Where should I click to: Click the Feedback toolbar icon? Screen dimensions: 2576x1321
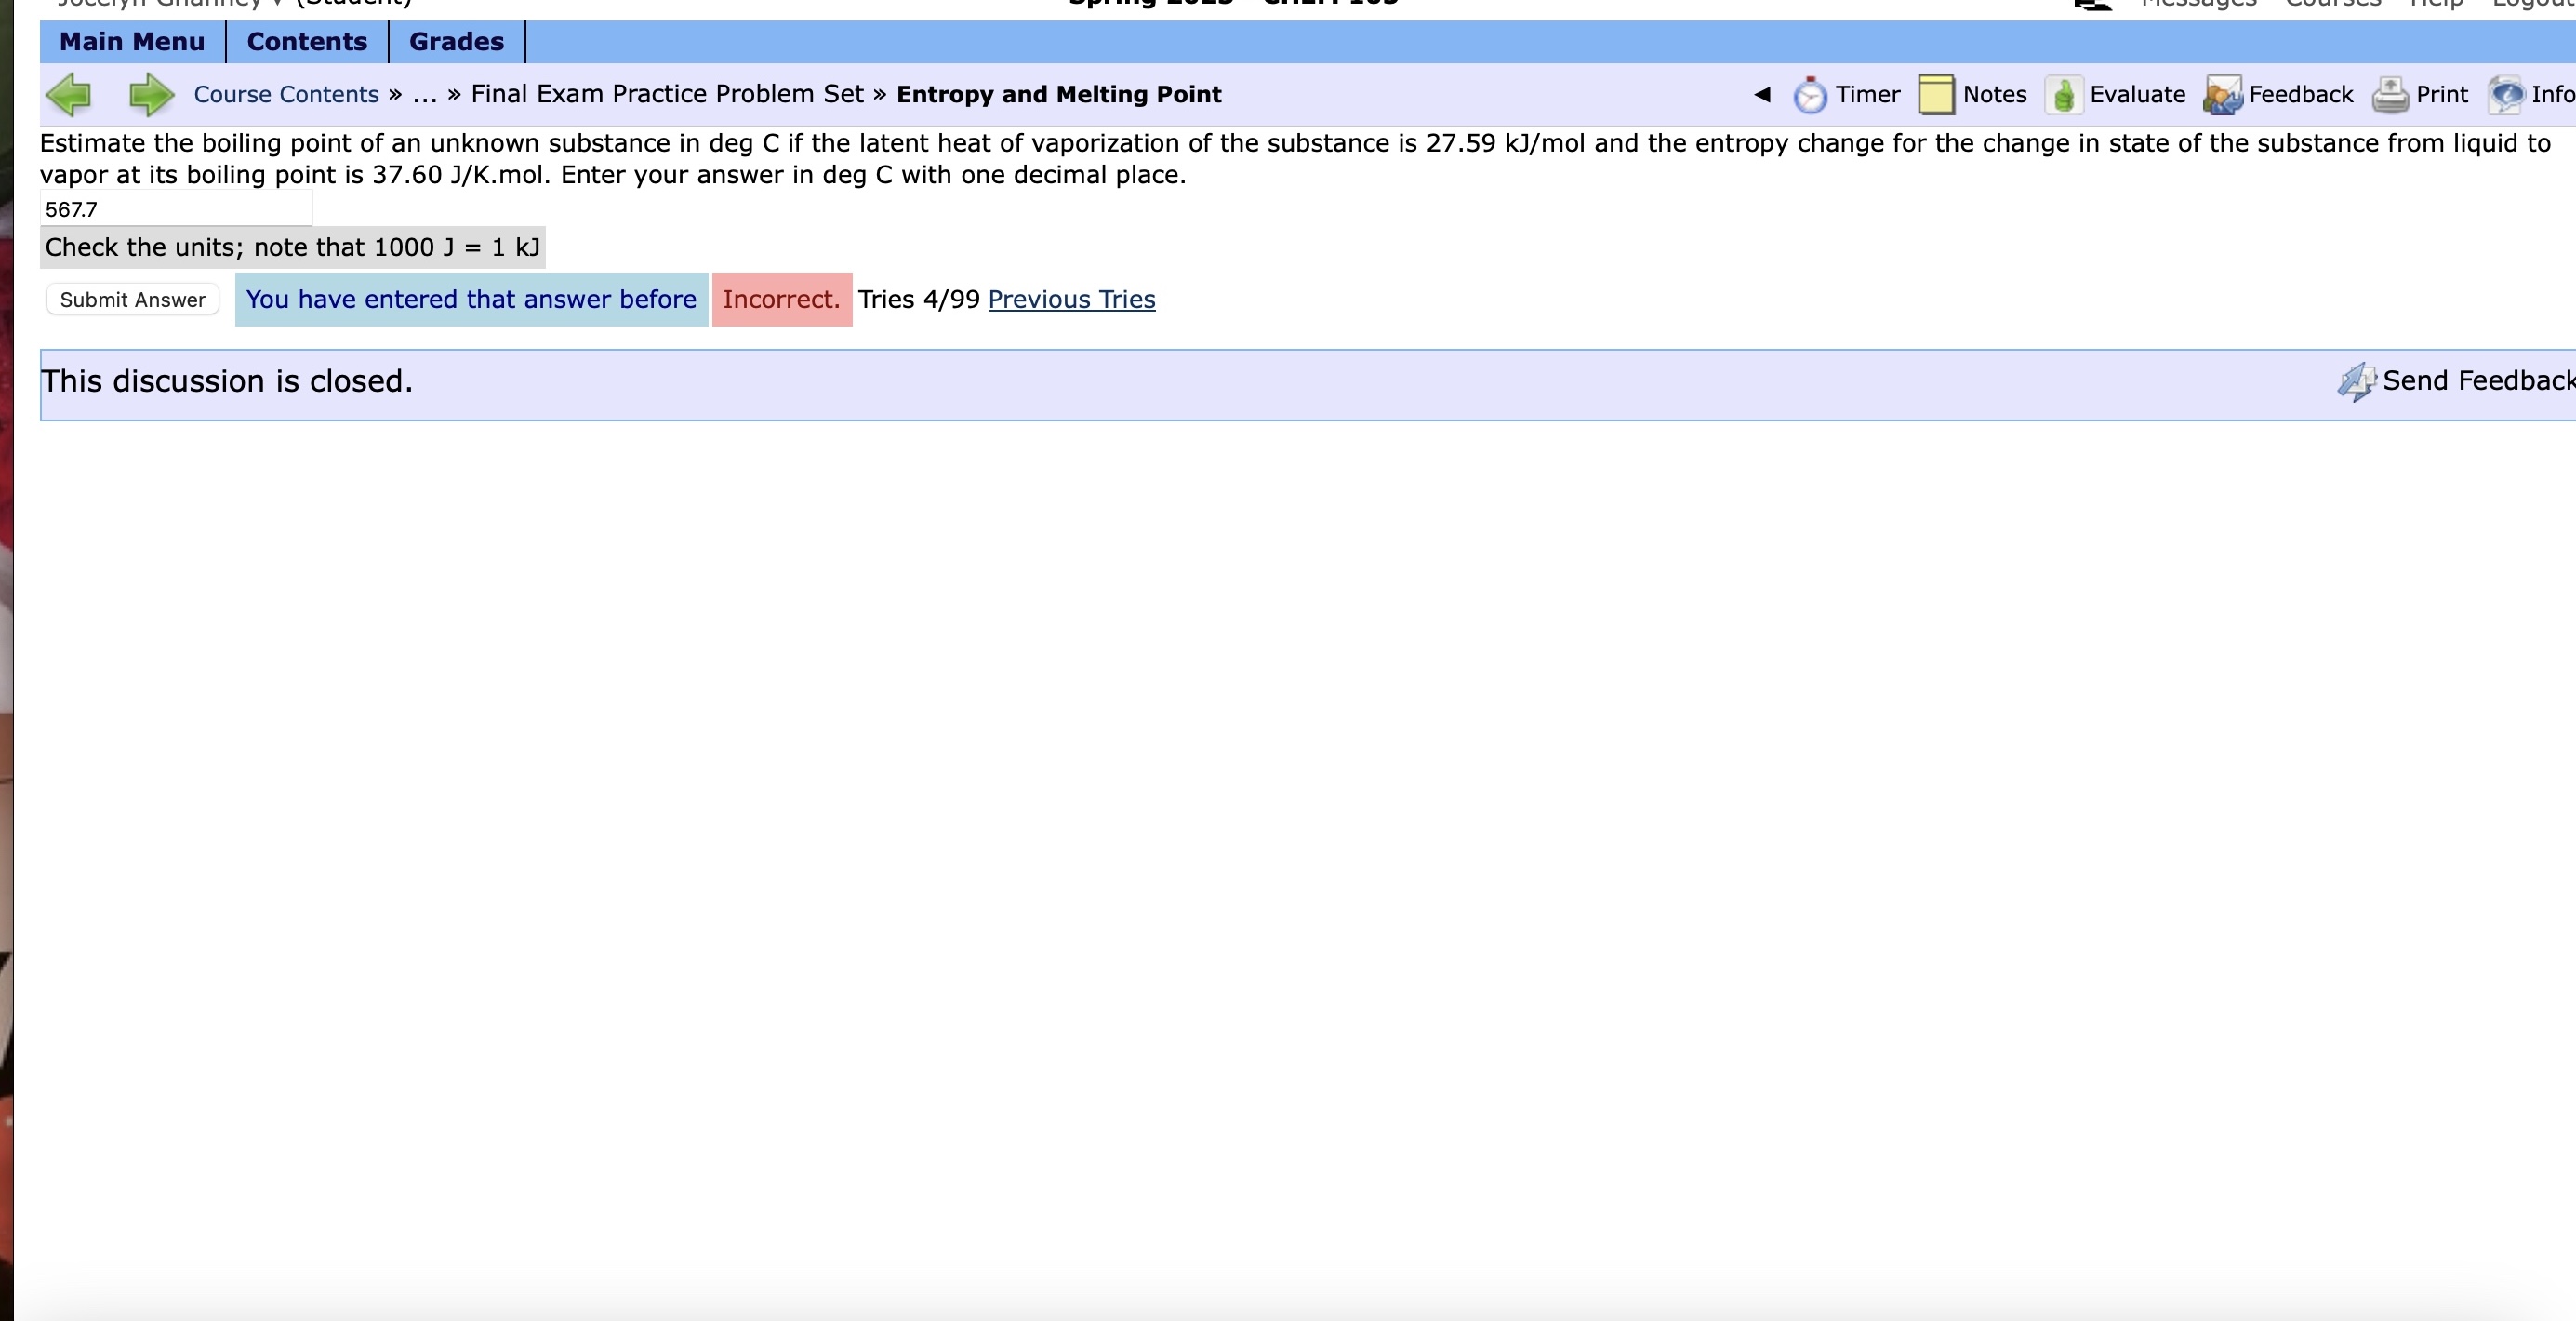2222,95
